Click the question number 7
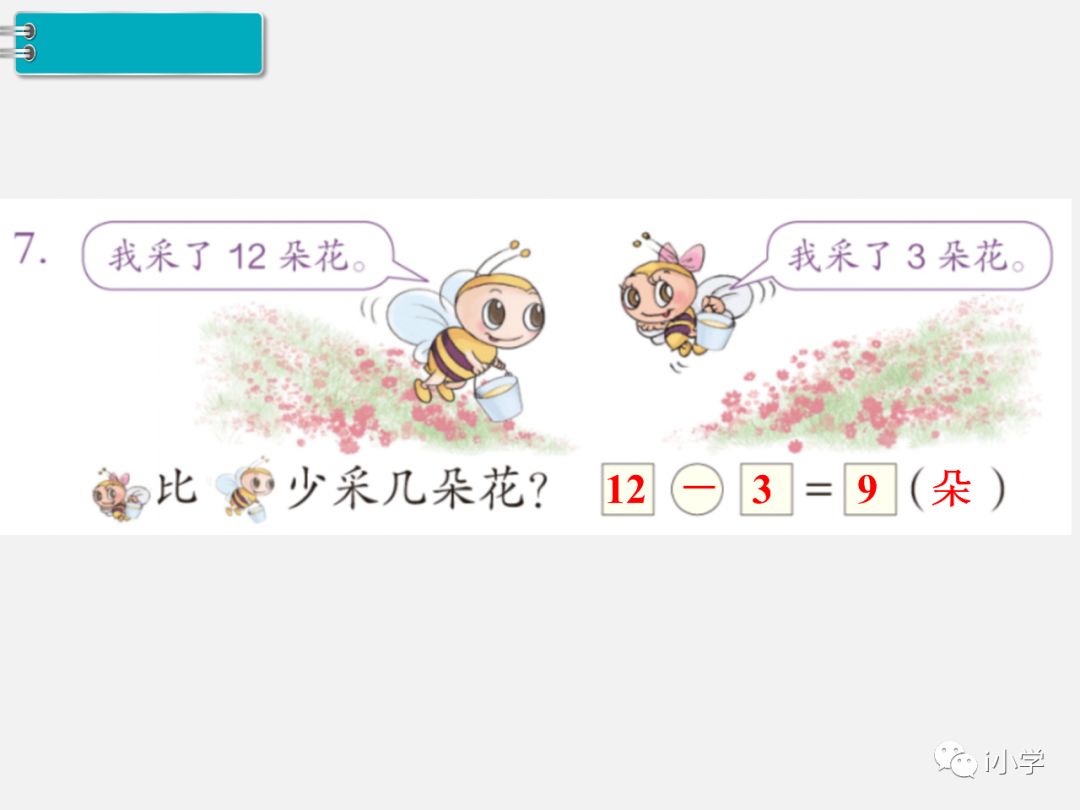Viewport: 1080px width, 810px height. pos(30,248)
